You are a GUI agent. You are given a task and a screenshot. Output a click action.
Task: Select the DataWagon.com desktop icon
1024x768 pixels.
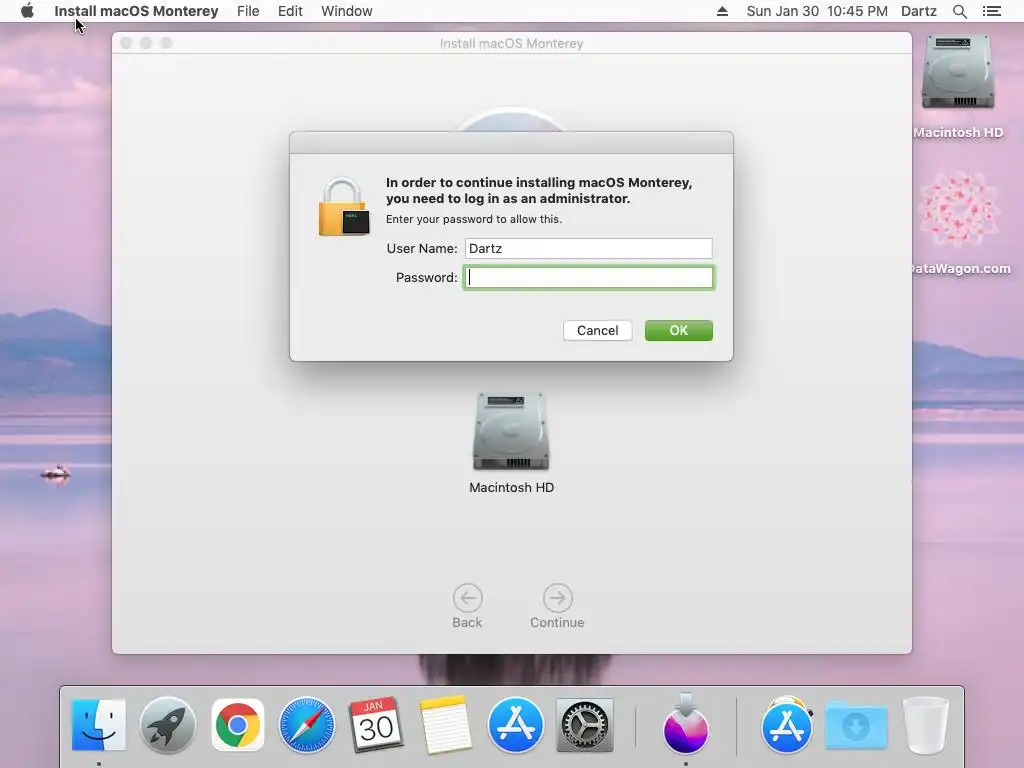[959, 209]
